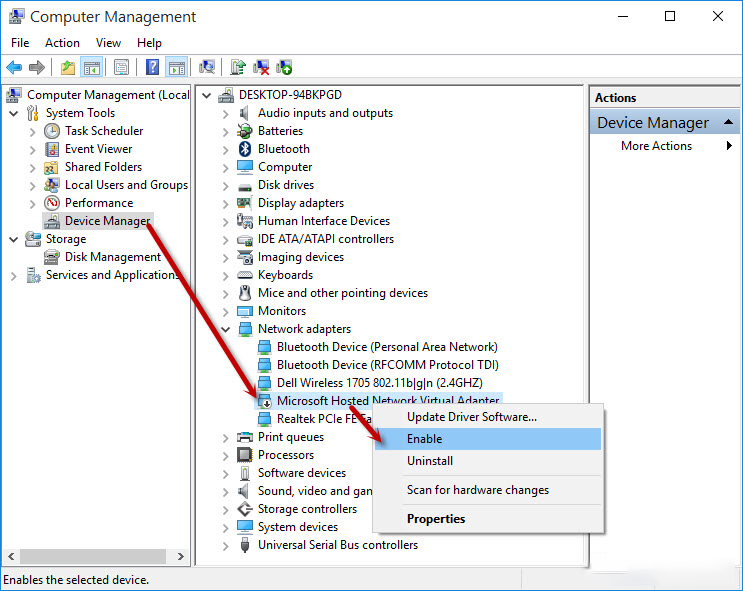Expand the Bluetooth device category
743x591 pixels.
click(x=226, y=149)
